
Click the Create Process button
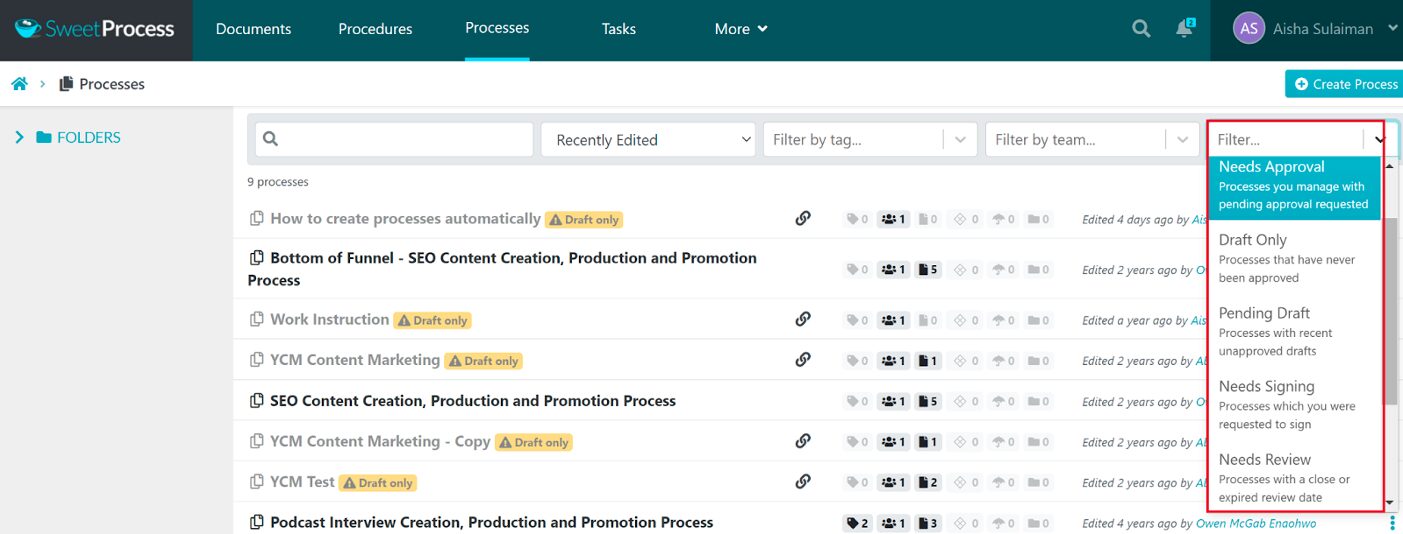coord(1345,84)
